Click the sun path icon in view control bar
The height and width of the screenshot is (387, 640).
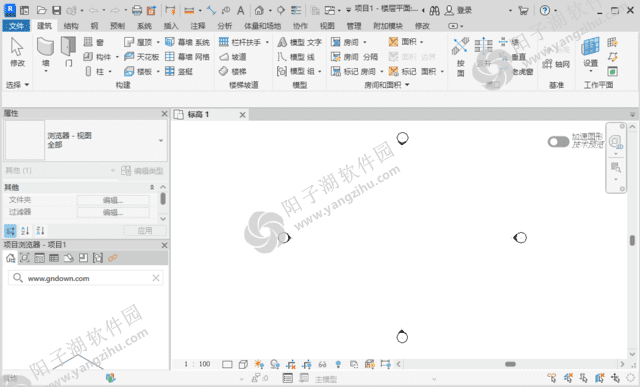259,364
